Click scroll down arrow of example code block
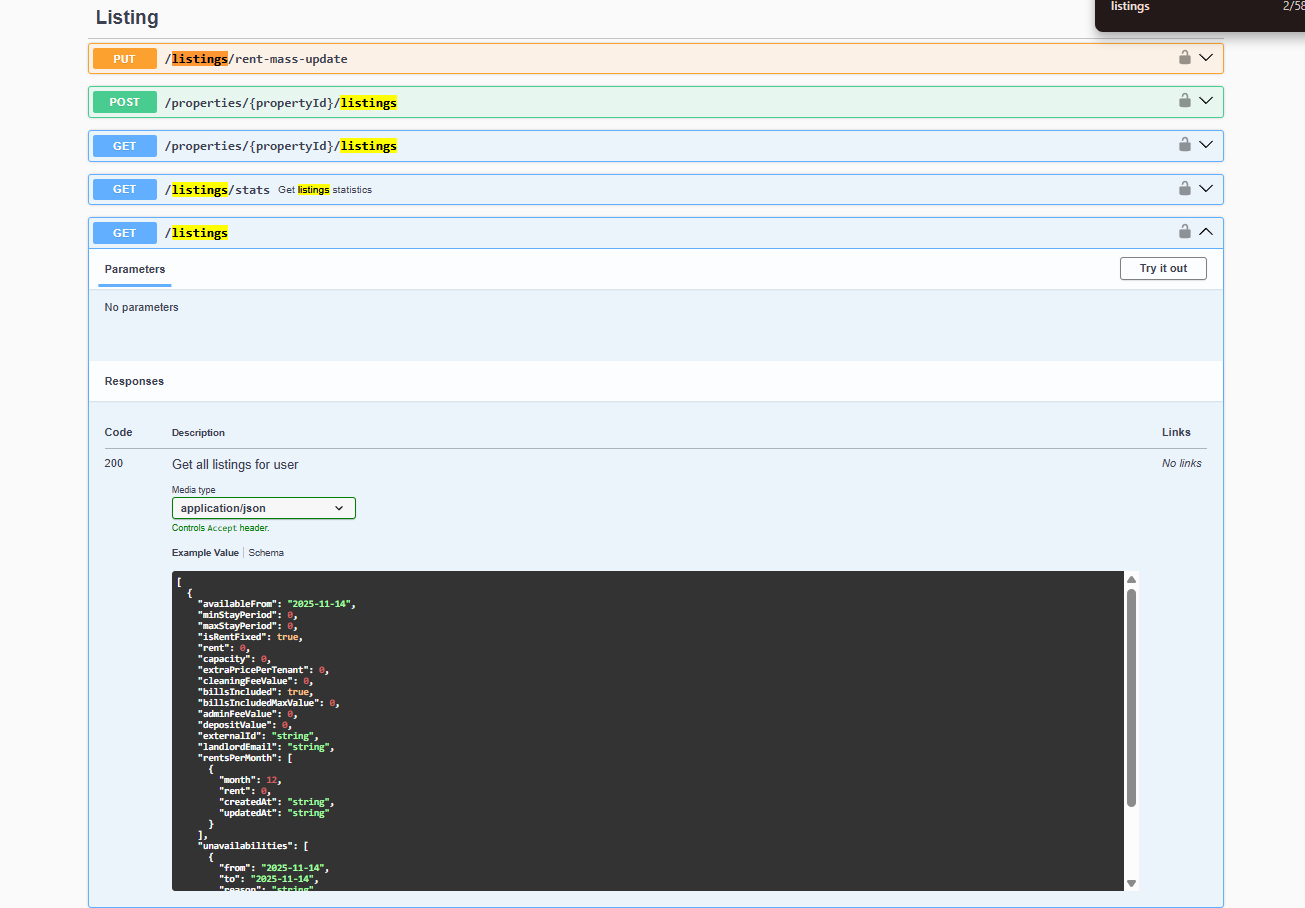 [1131, 883]
